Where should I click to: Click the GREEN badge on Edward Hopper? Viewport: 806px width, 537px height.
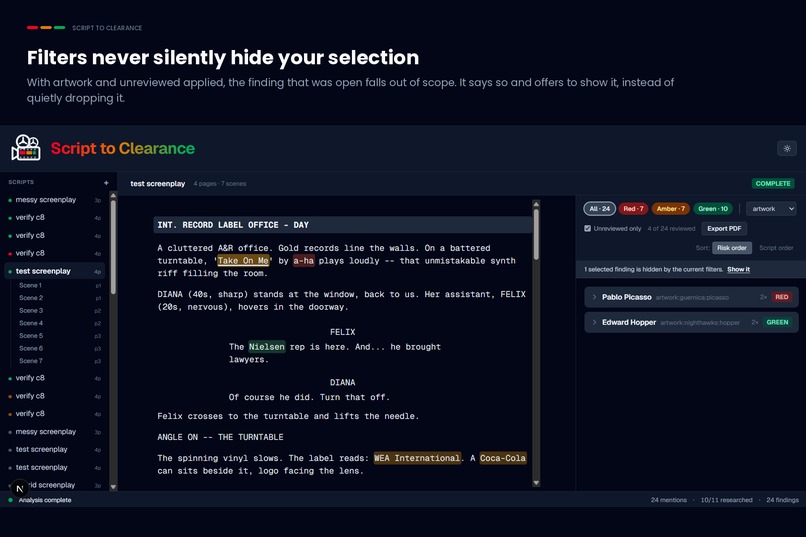pos(777,322)
